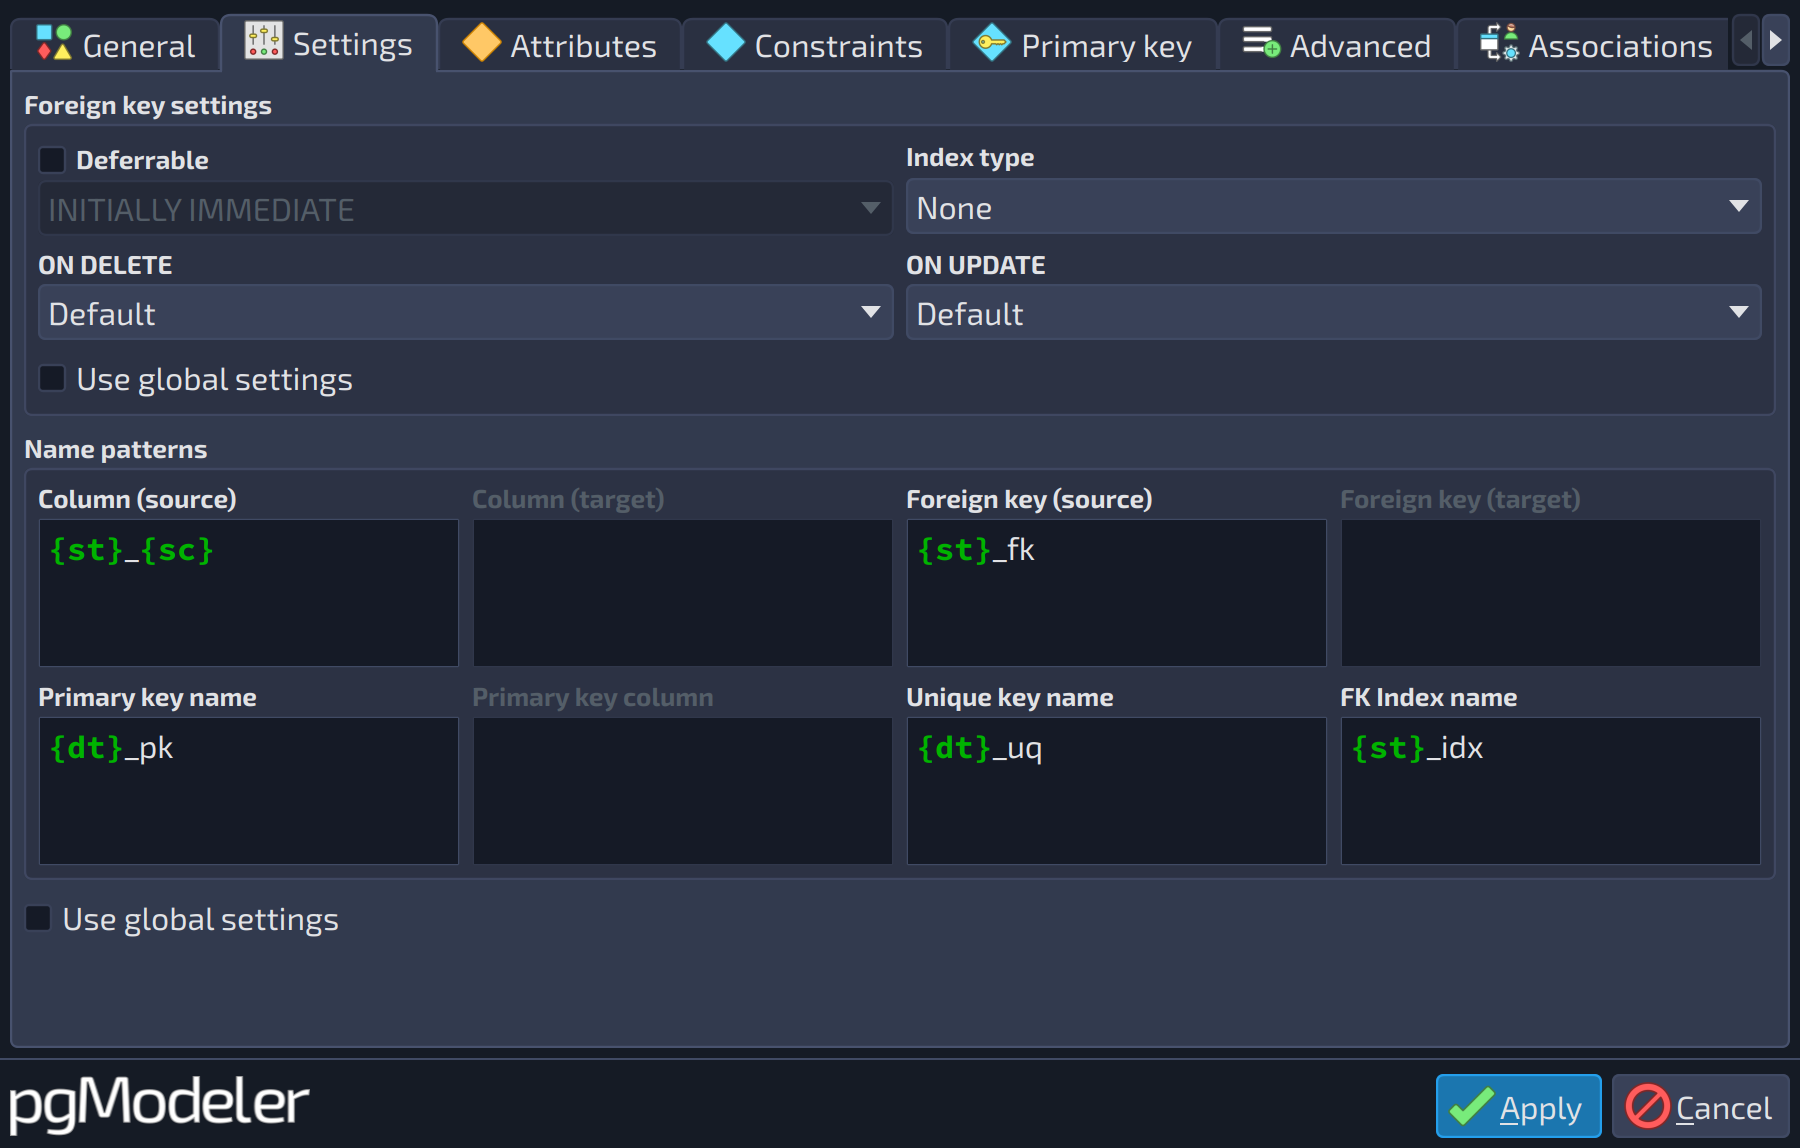The image size is (1800, 1148).
Task: Check Use global settings under foreign key
Action: coord(52,379)
